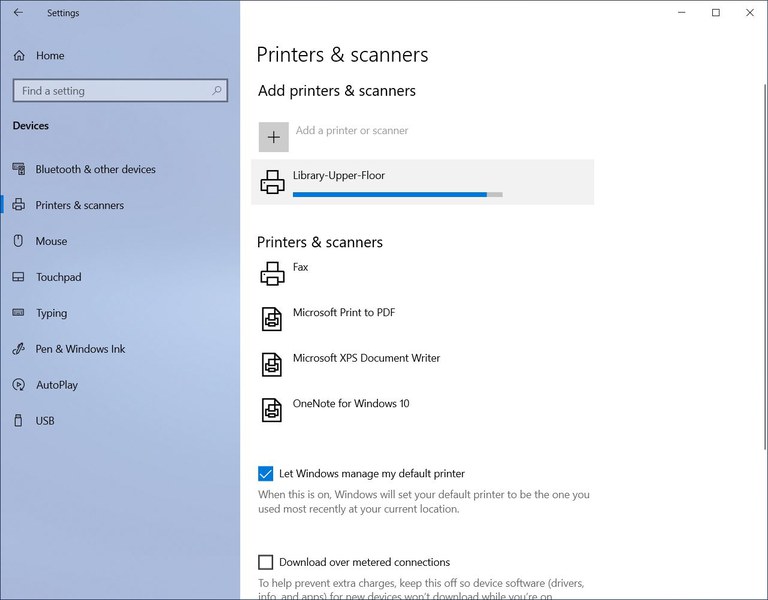The width and height of the screenshot is (768, 600).
Task: Click the Home house icon
Action: (x=19, y=55)
